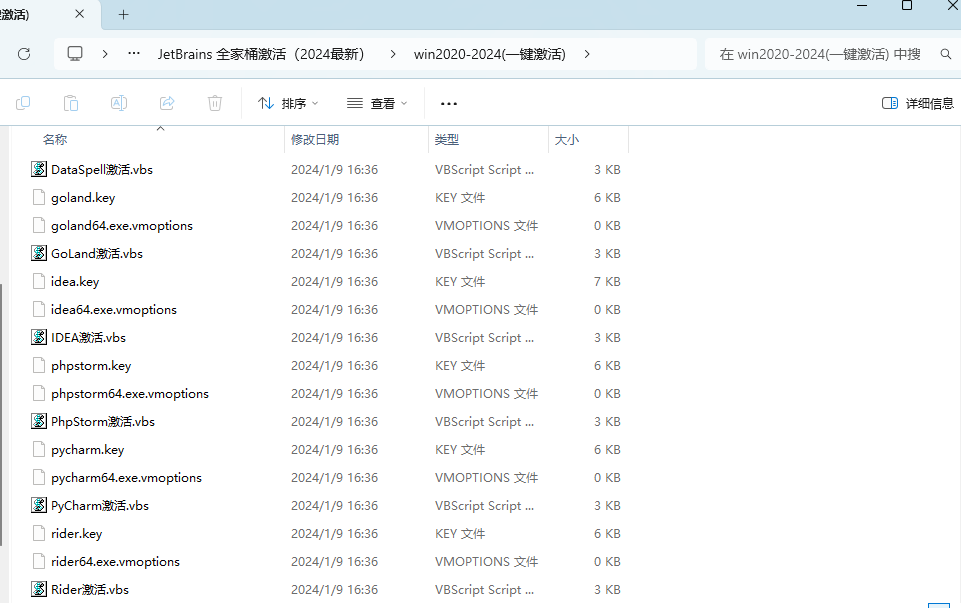Go to win2020-2024(一键激活) breadcrumb
The height and width of the screenshot is (608, 961).
(490, 54)
